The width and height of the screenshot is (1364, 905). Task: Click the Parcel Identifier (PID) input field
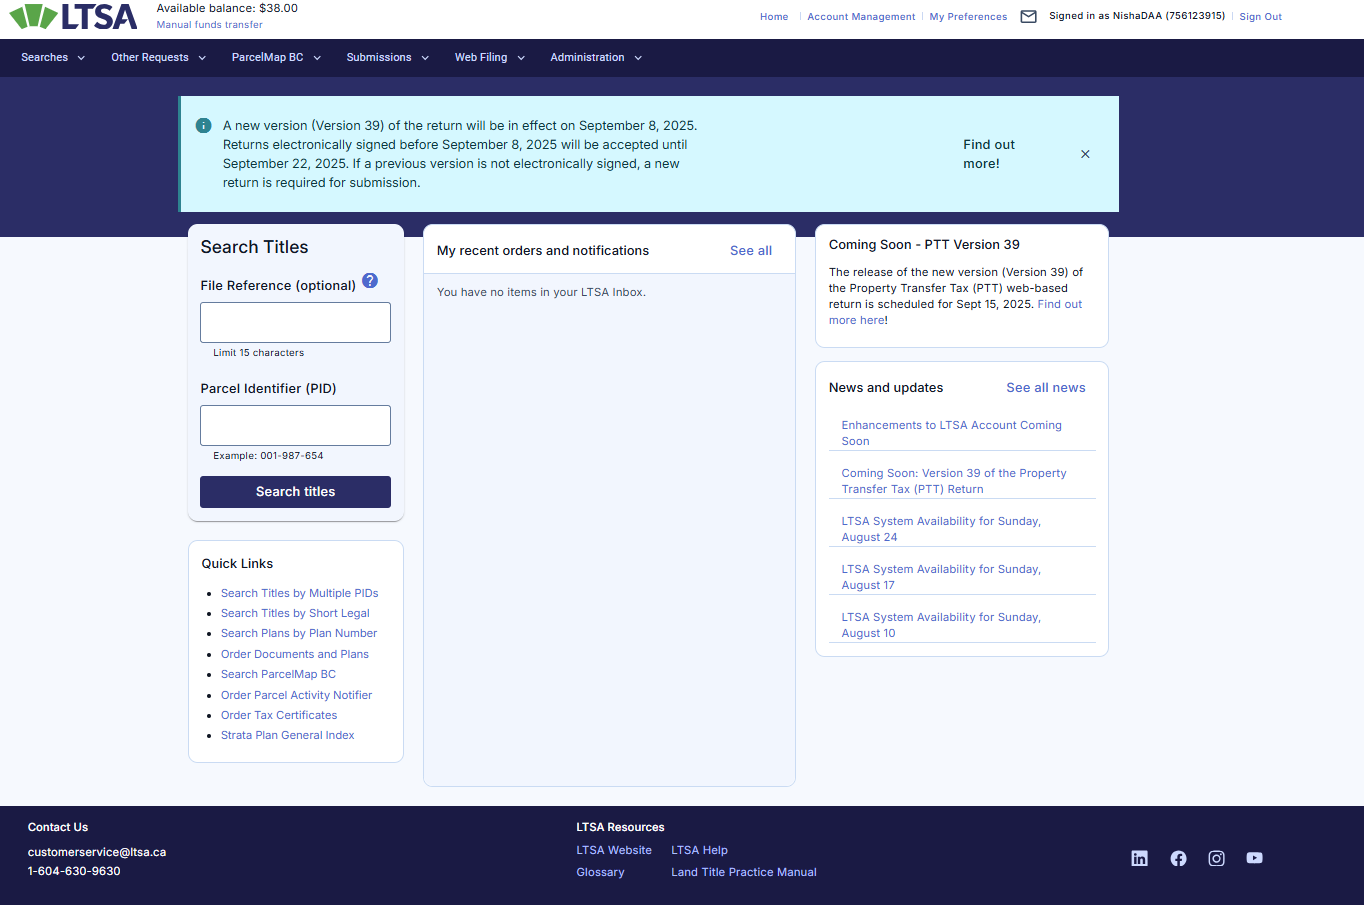click(295, 425)
